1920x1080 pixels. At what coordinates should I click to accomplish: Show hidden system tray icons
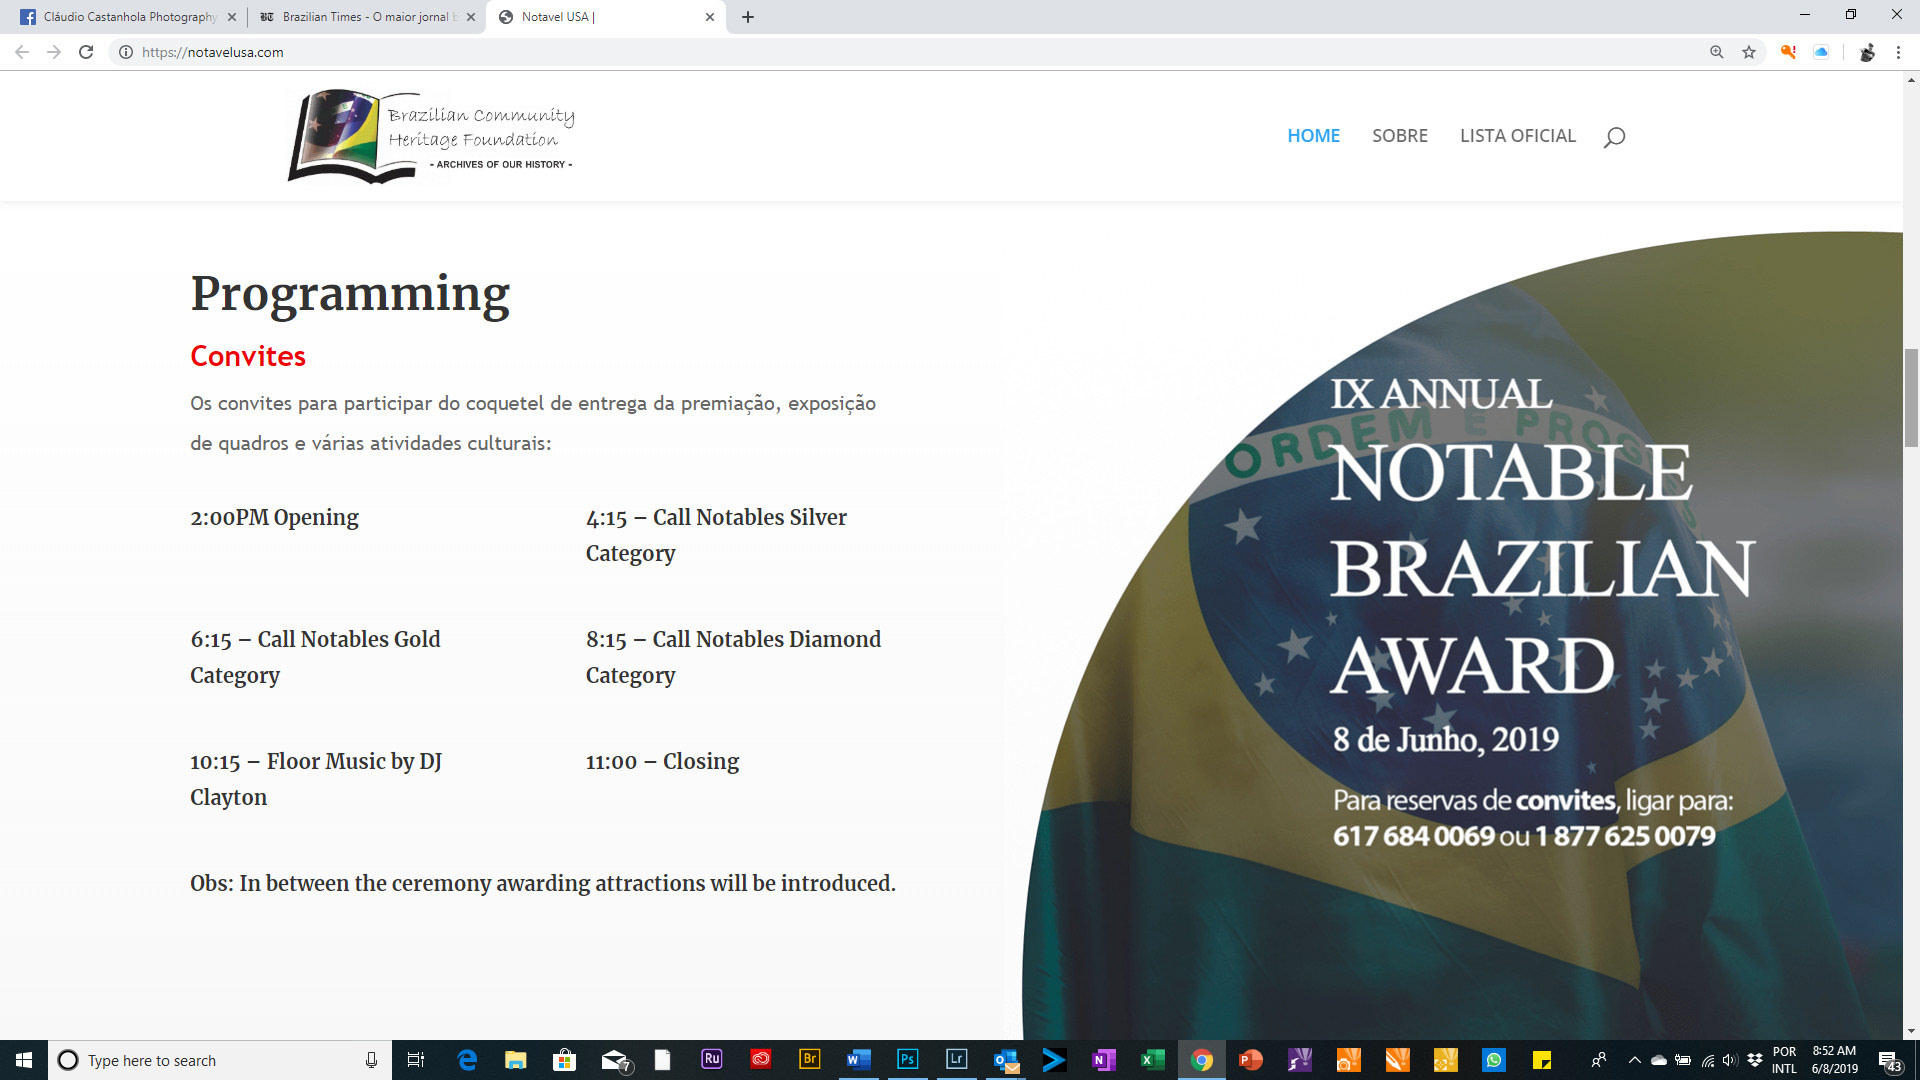tap(1634, 1060)
